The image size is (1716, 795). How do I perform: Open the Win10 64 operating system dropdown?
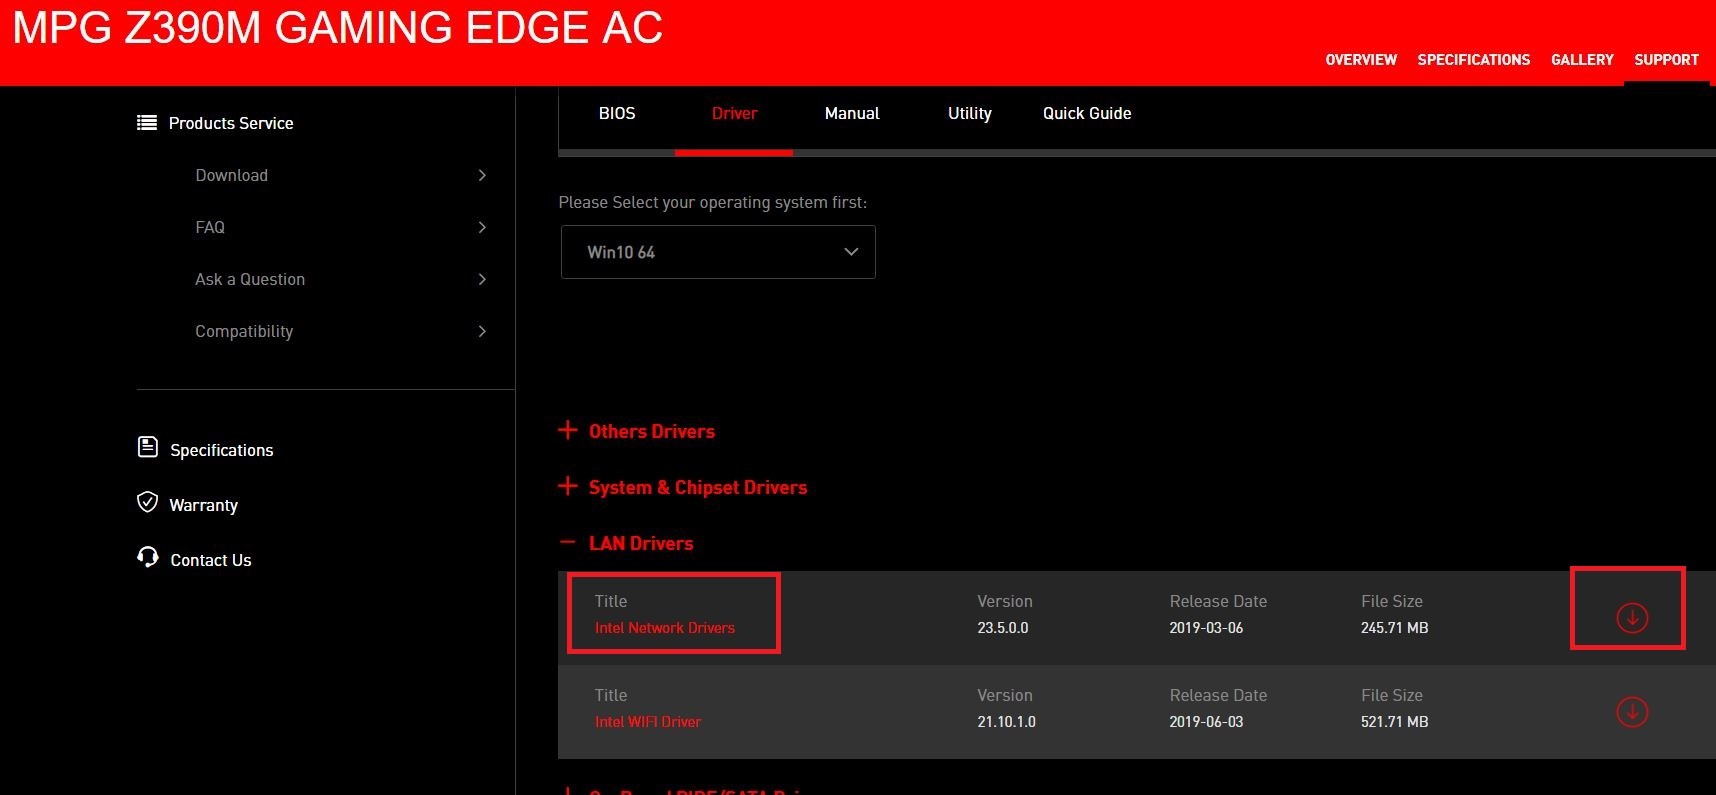pos(718,252)
